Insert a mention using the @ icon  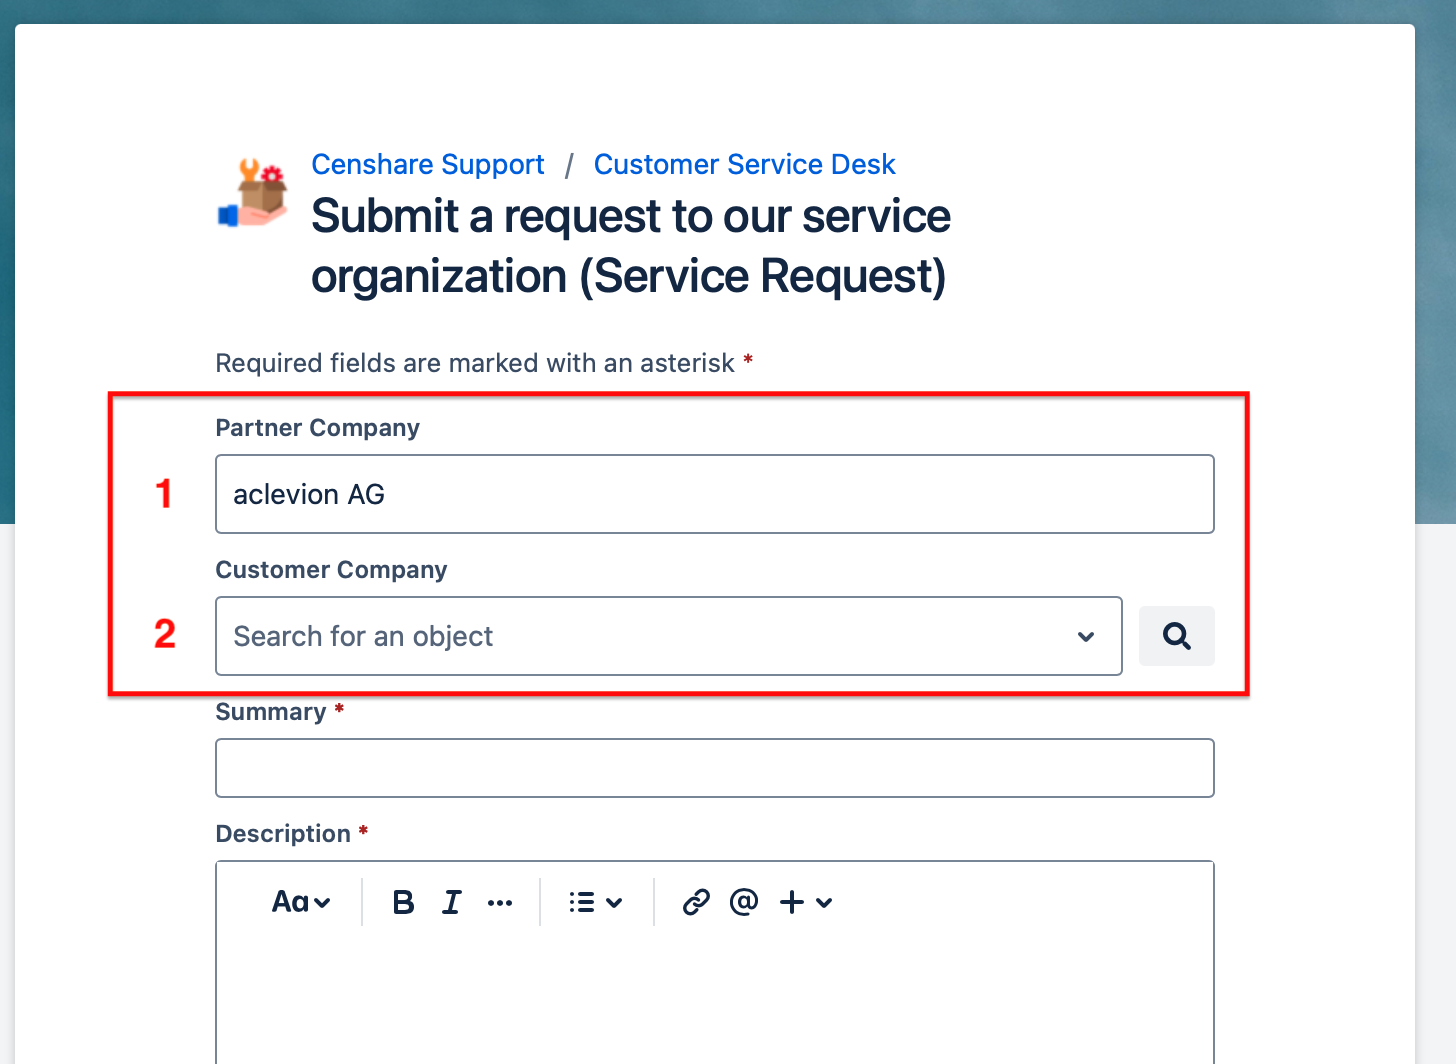[742, 901]
